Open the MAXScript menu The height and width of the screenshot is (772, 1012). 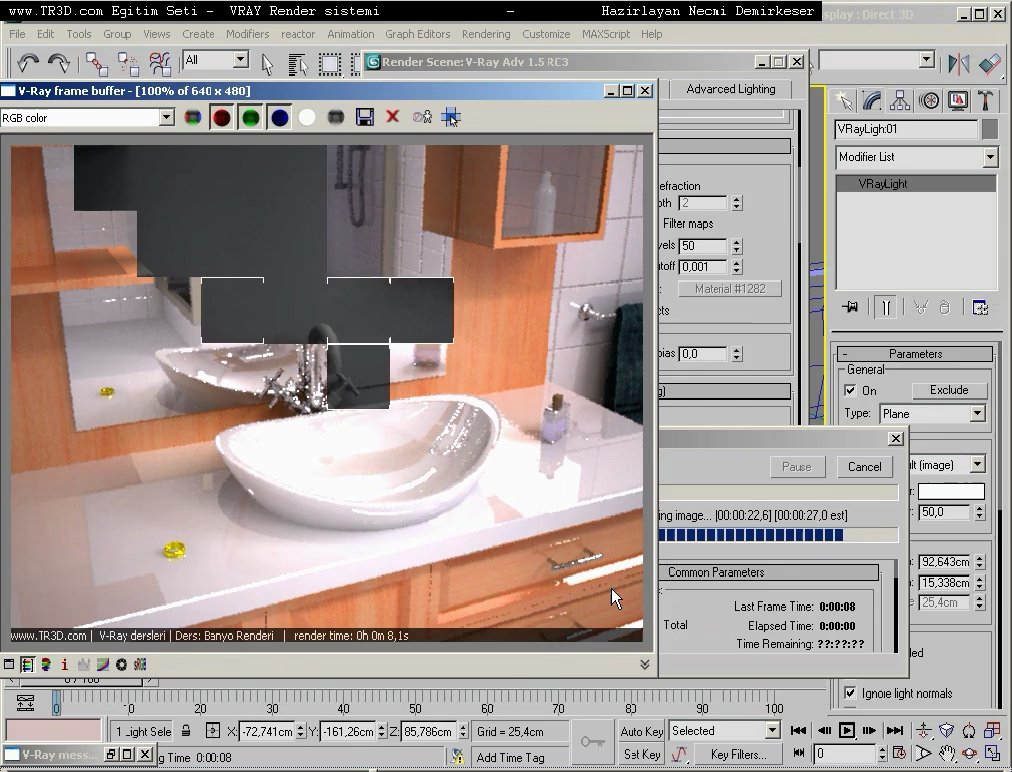605,34
